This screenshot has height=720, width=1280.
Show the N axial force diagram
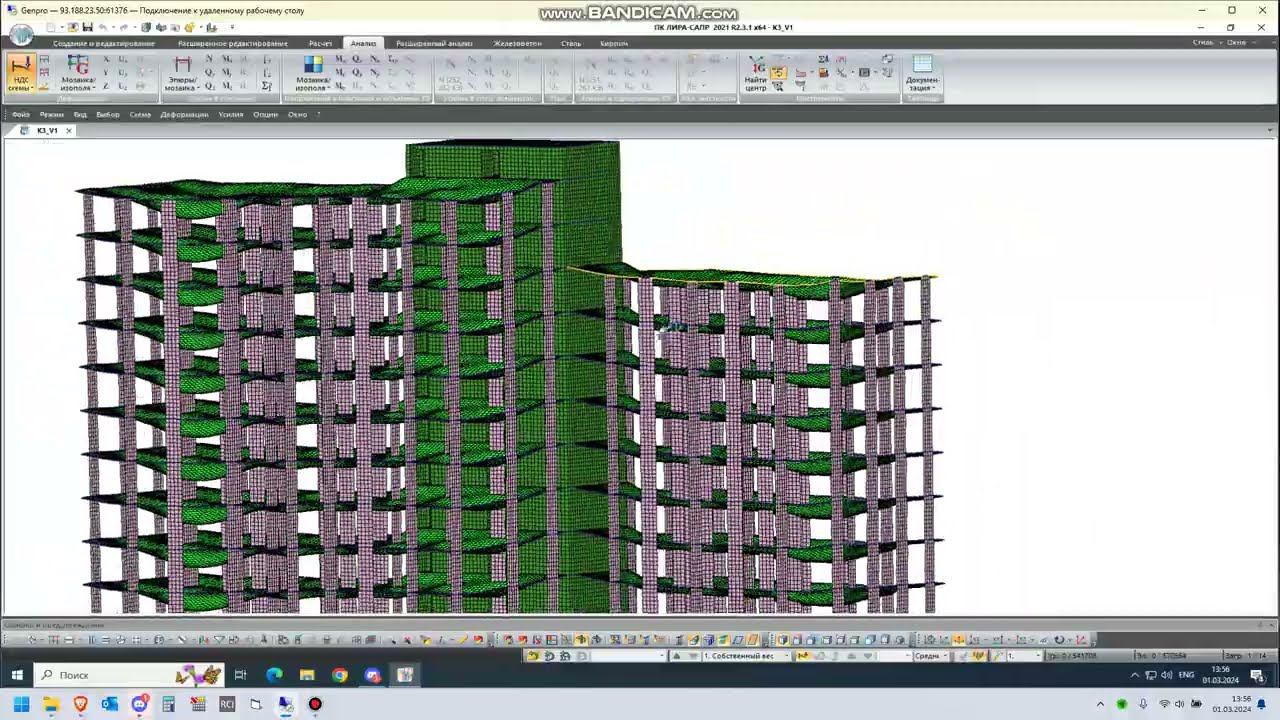[209, 60]
